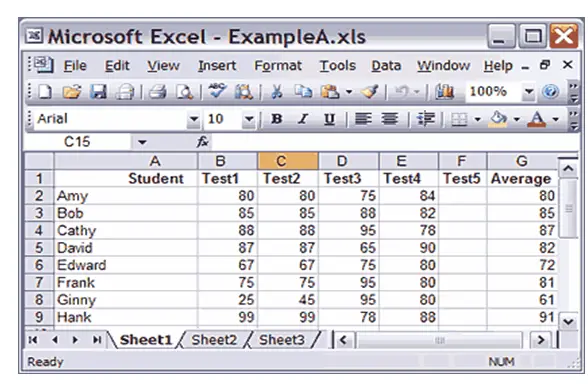Click the fx insert function button
The height and width of the screenshot is (384, 588).
(x=203, y=142)
